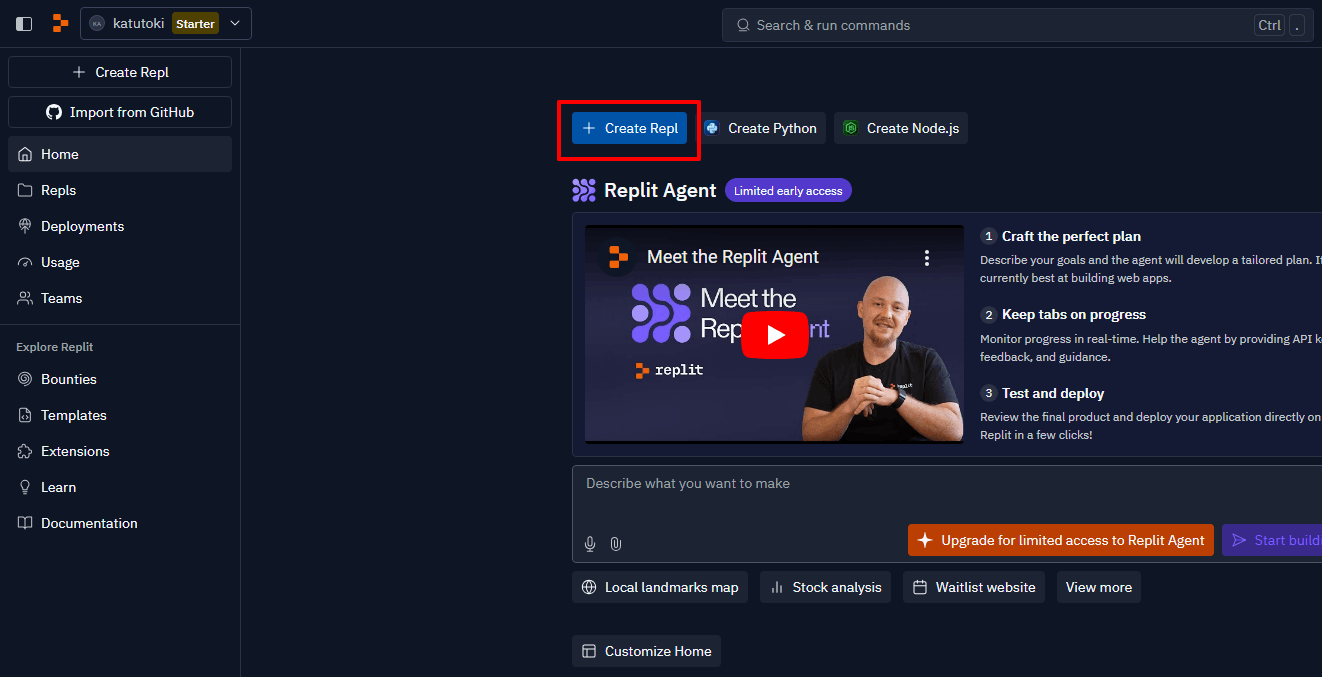Click the sidebar Create Repl button
This screenshot has height=677, width=1322.
point(120,72)
